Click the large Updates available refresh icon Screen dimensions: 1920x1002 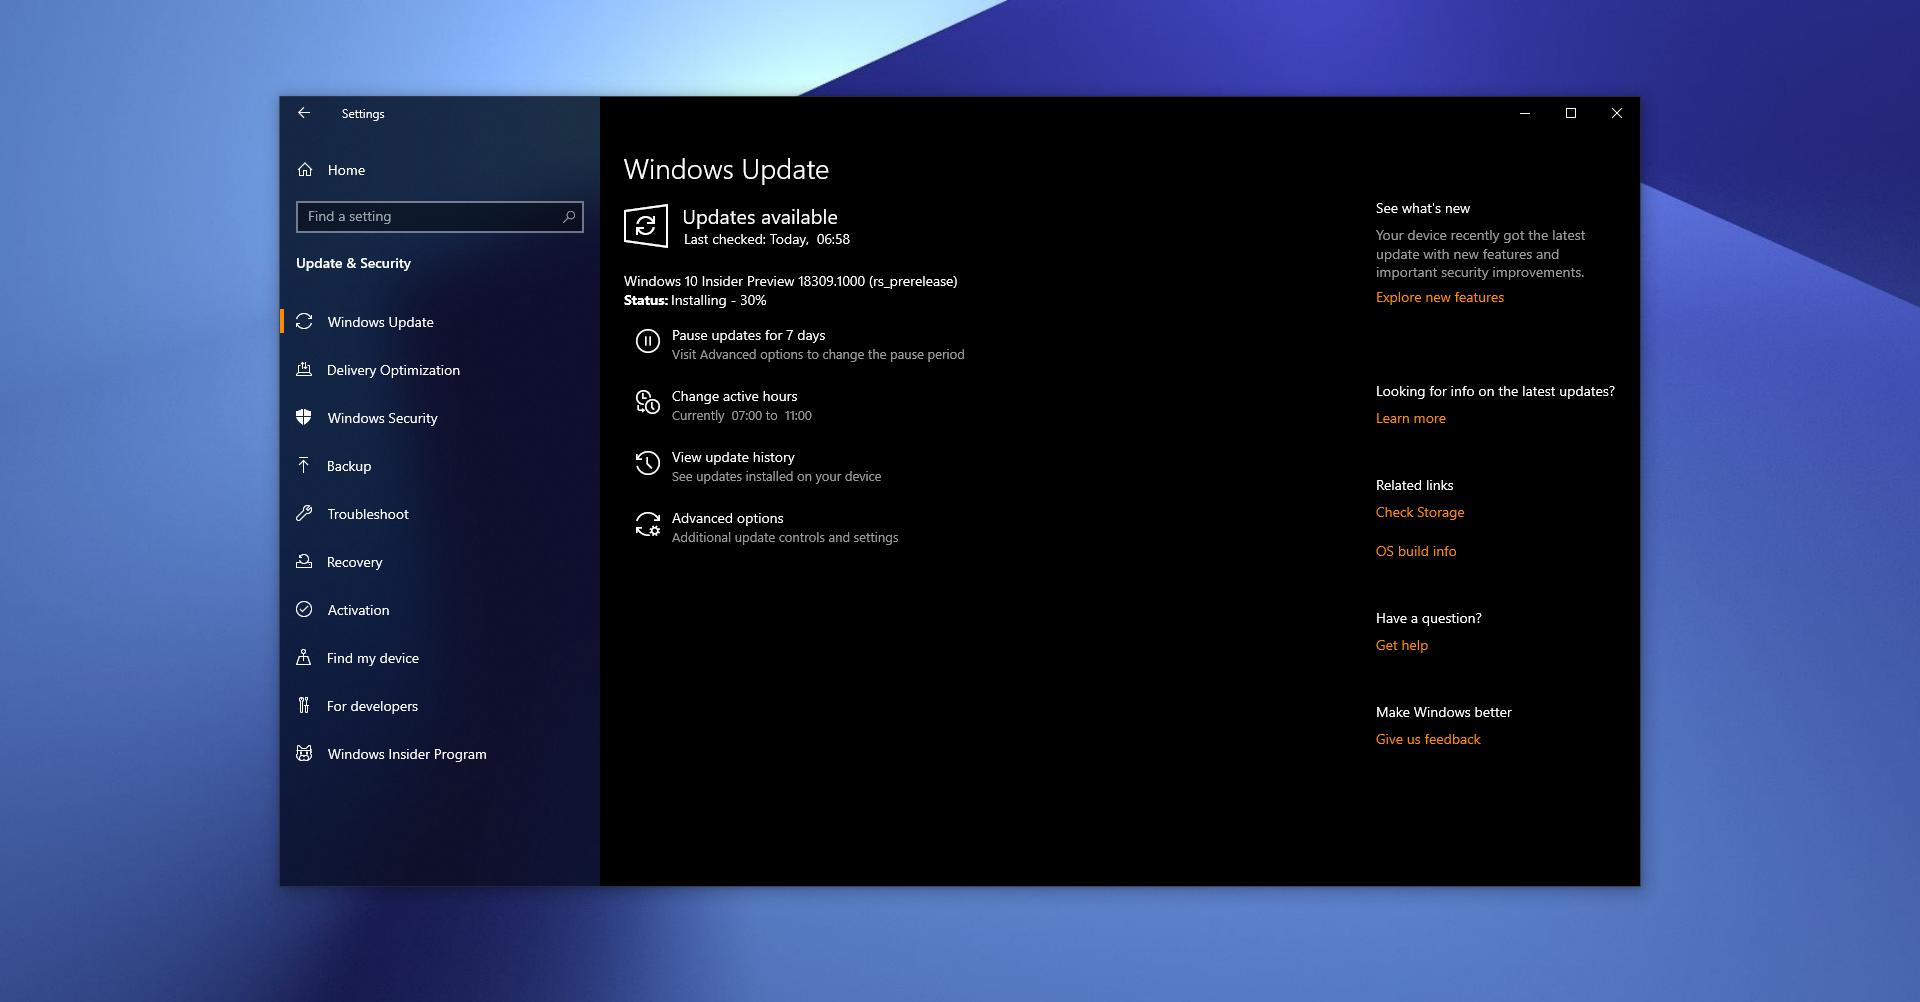point(646,226)
